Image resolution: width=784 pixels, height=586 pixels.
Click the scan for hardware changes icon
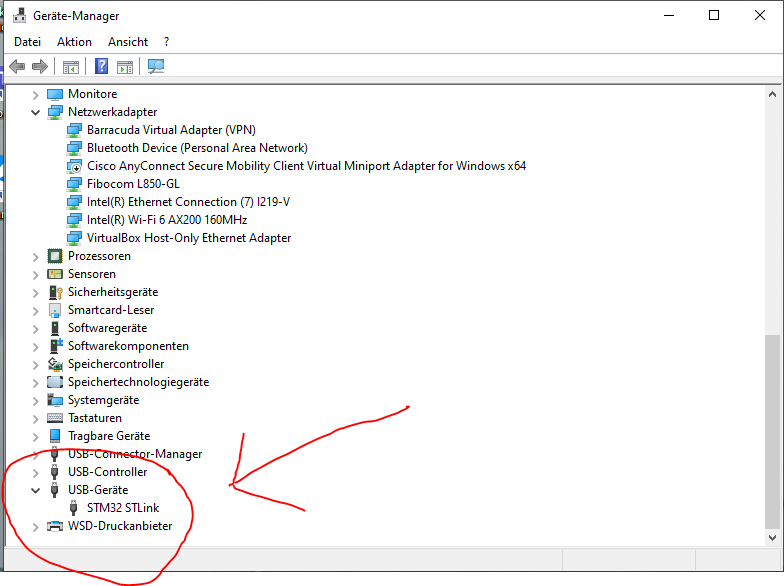156,67
